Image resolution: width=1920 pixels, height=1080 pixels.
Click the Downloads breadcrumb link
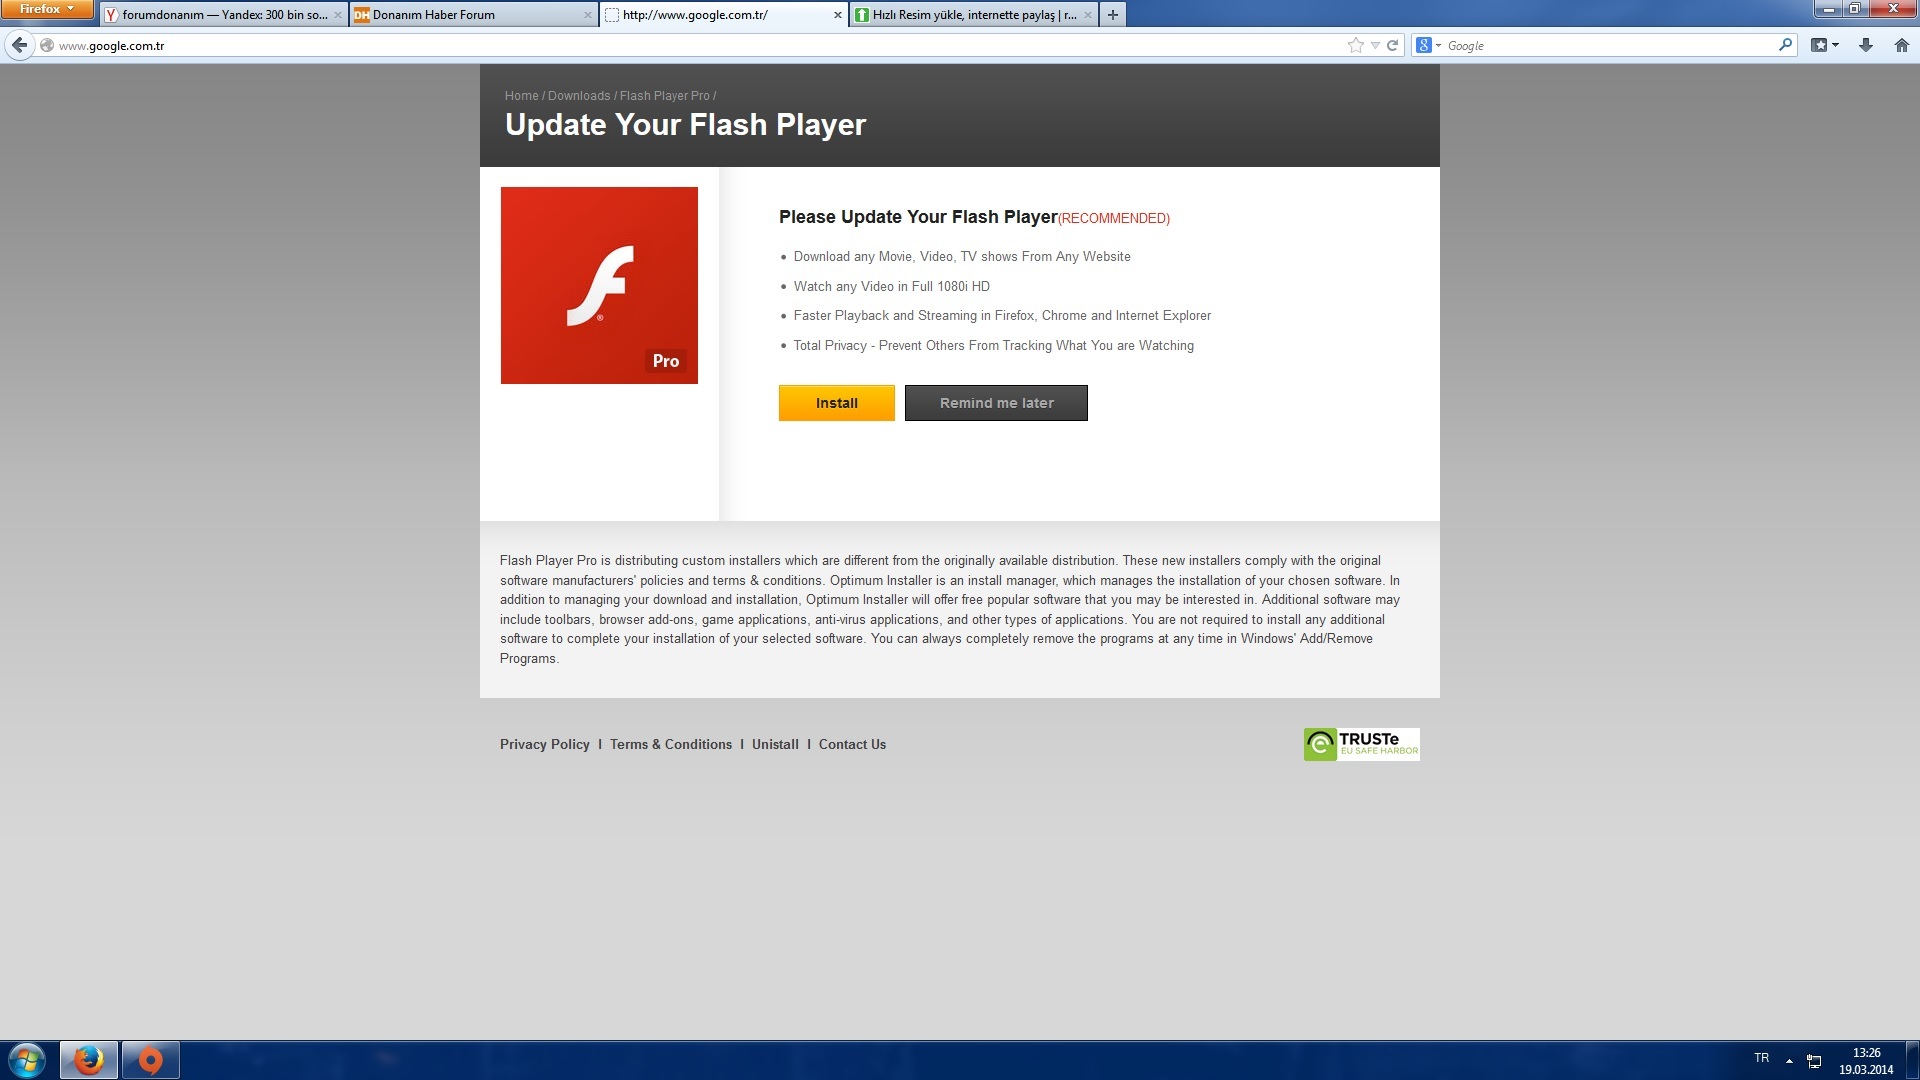click(579, 96)
